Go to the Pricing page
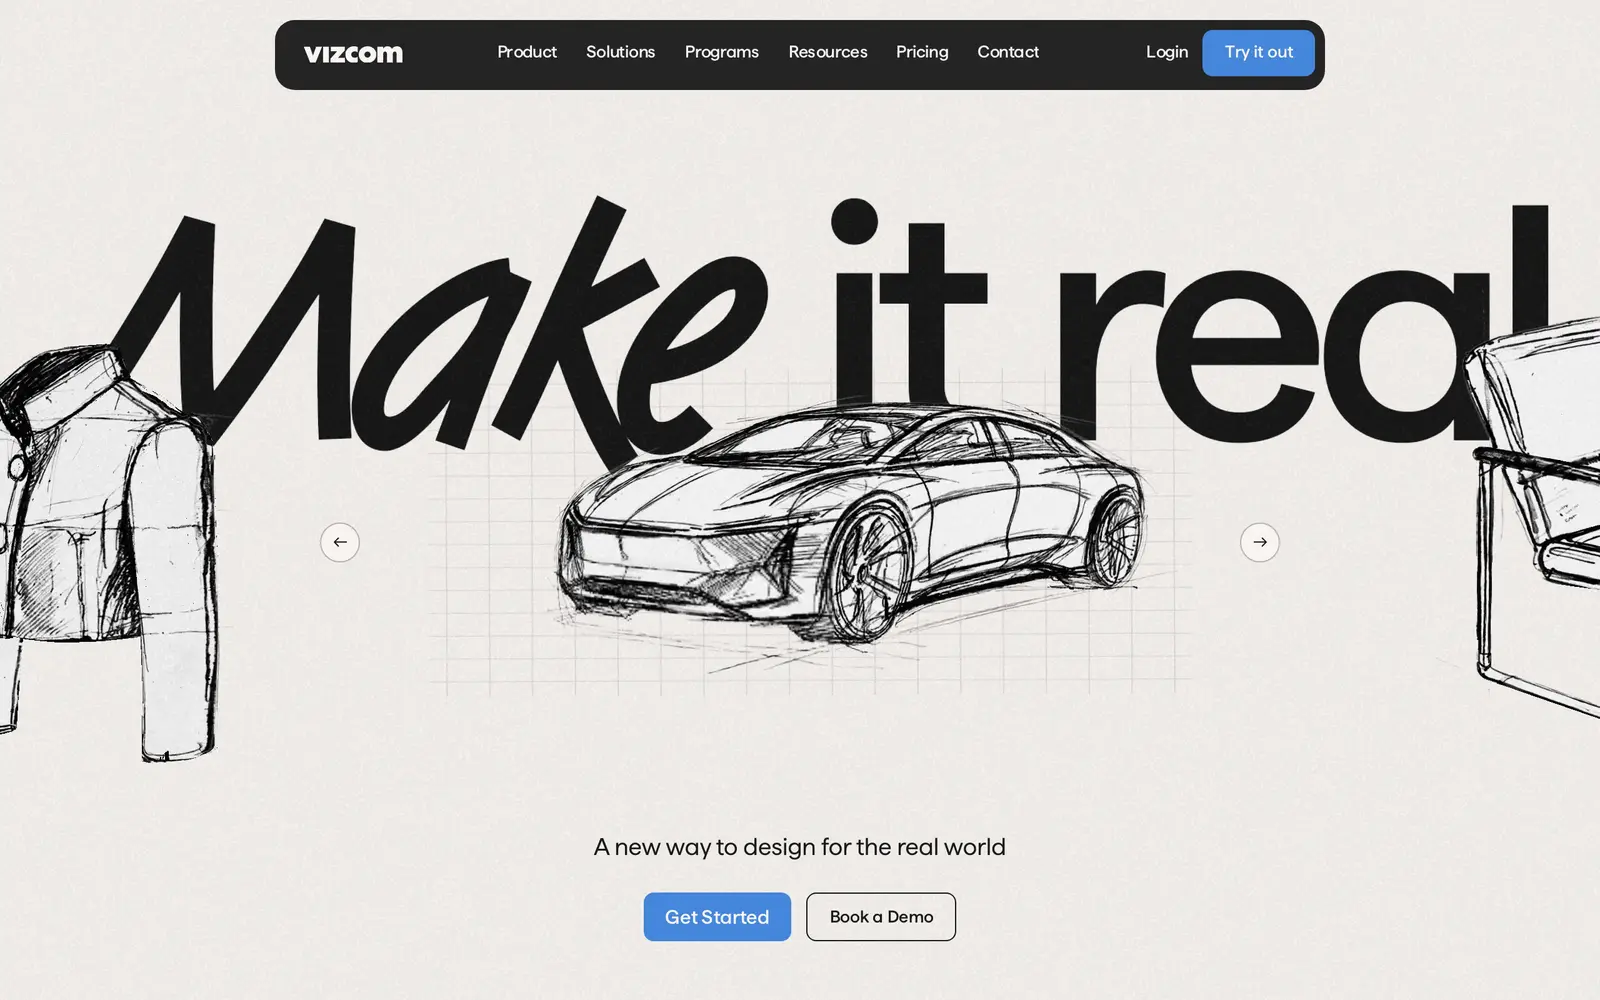Viewport: 1600px width, 1000px height. point(922,52)
